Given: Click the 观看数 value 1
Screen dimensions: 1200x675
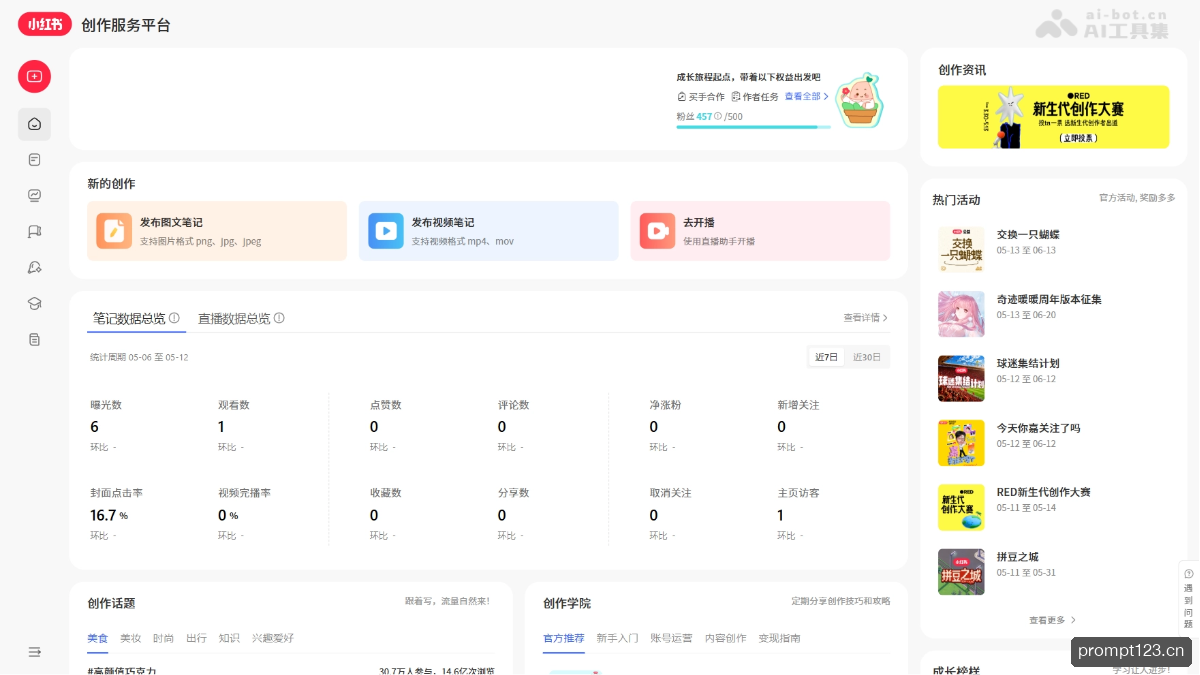Looking at the screenshot, I should point(221,427).
